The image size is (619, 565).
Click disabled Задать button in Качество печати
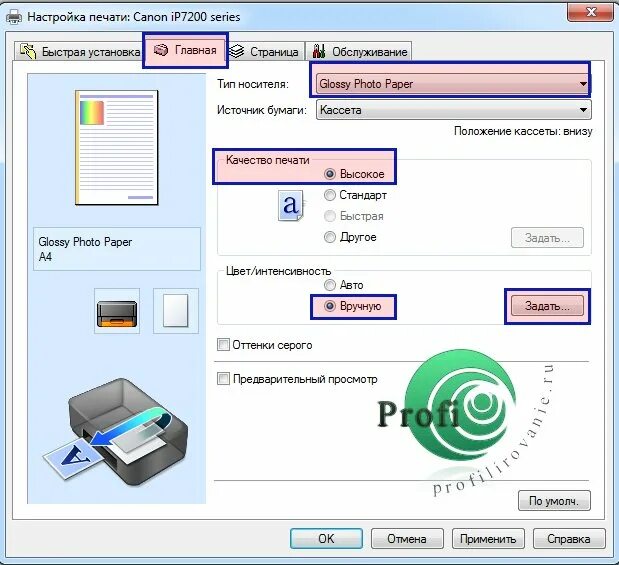[547, 238]
